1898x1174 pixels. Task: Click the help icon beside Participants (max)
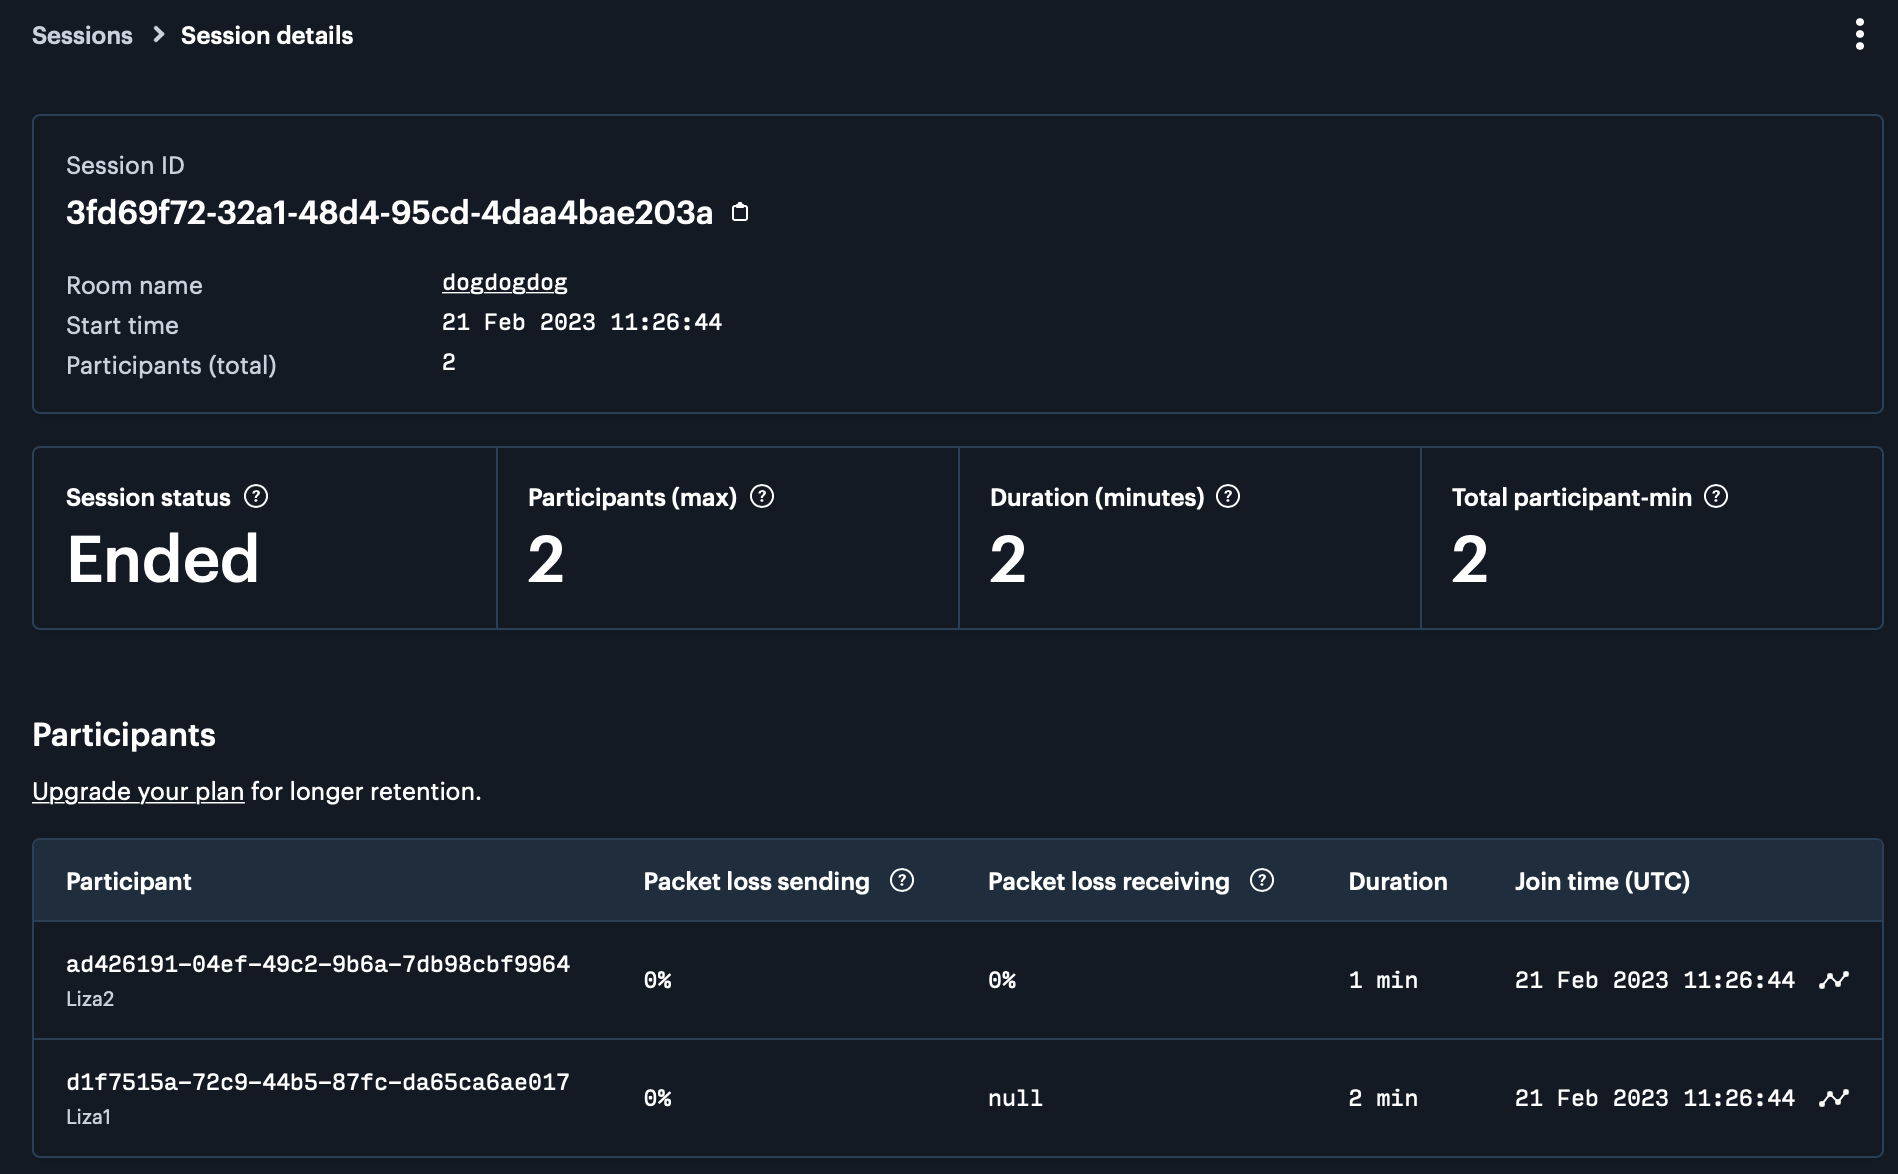point(761,496)
